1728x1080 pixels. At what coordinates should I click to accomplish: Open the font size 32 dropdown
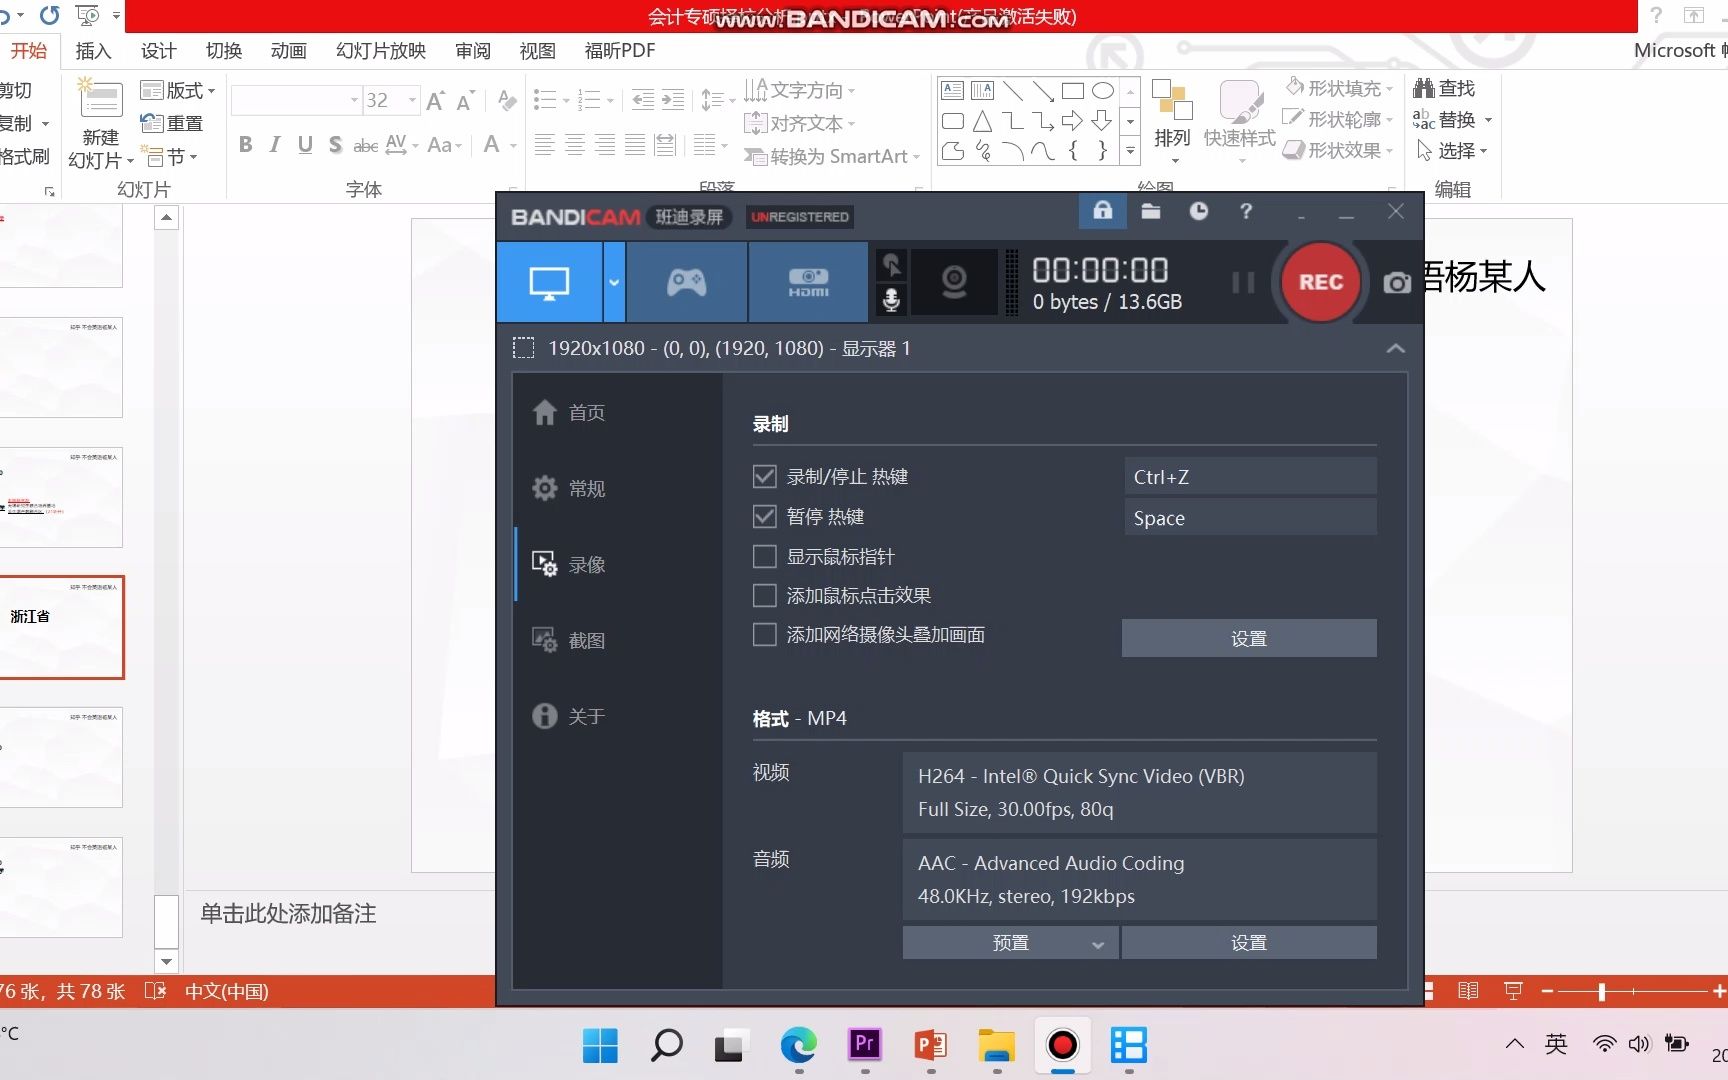[x=412, y=100]
